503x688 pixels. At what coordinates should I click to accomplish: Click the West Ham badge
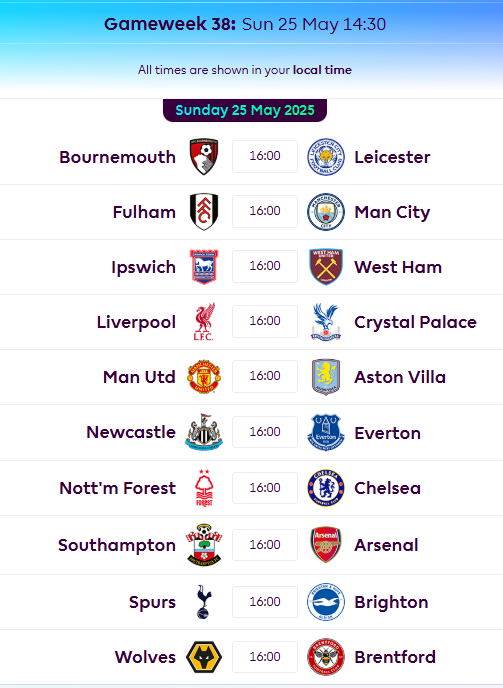(x=326, y=267)
